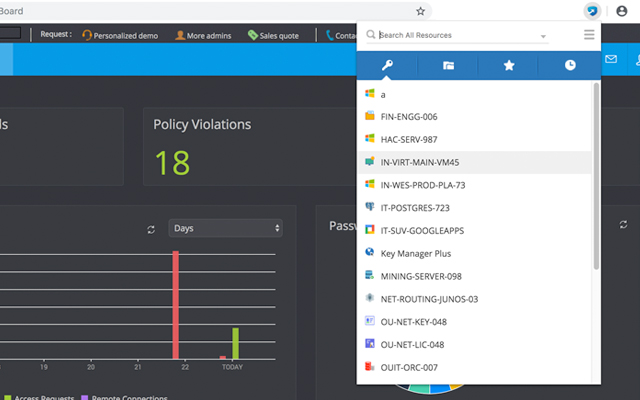
Task: Request a Personalized demo
Action: tap(120, 36)
